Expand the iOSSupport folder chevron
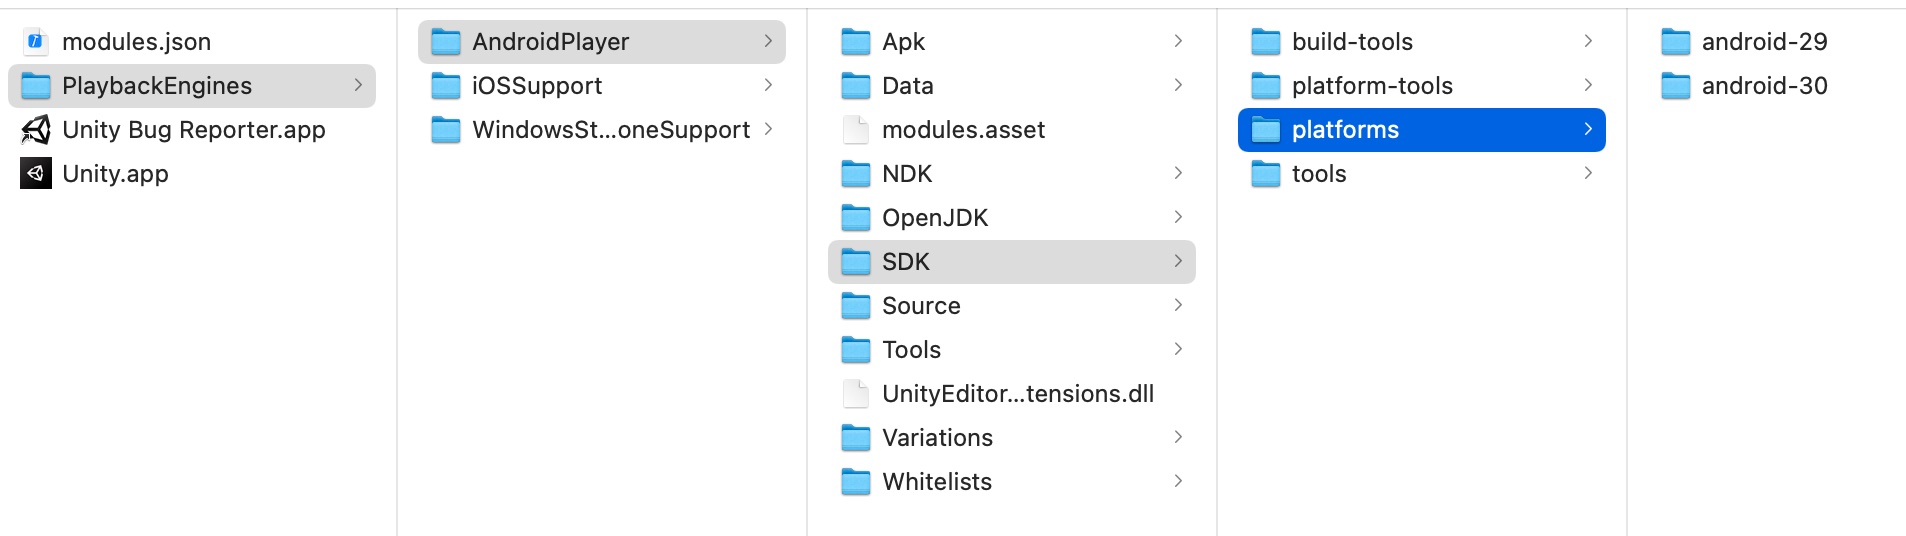Image resolution: width=1906 pixels, height=536 pixels. coord(768,85)
